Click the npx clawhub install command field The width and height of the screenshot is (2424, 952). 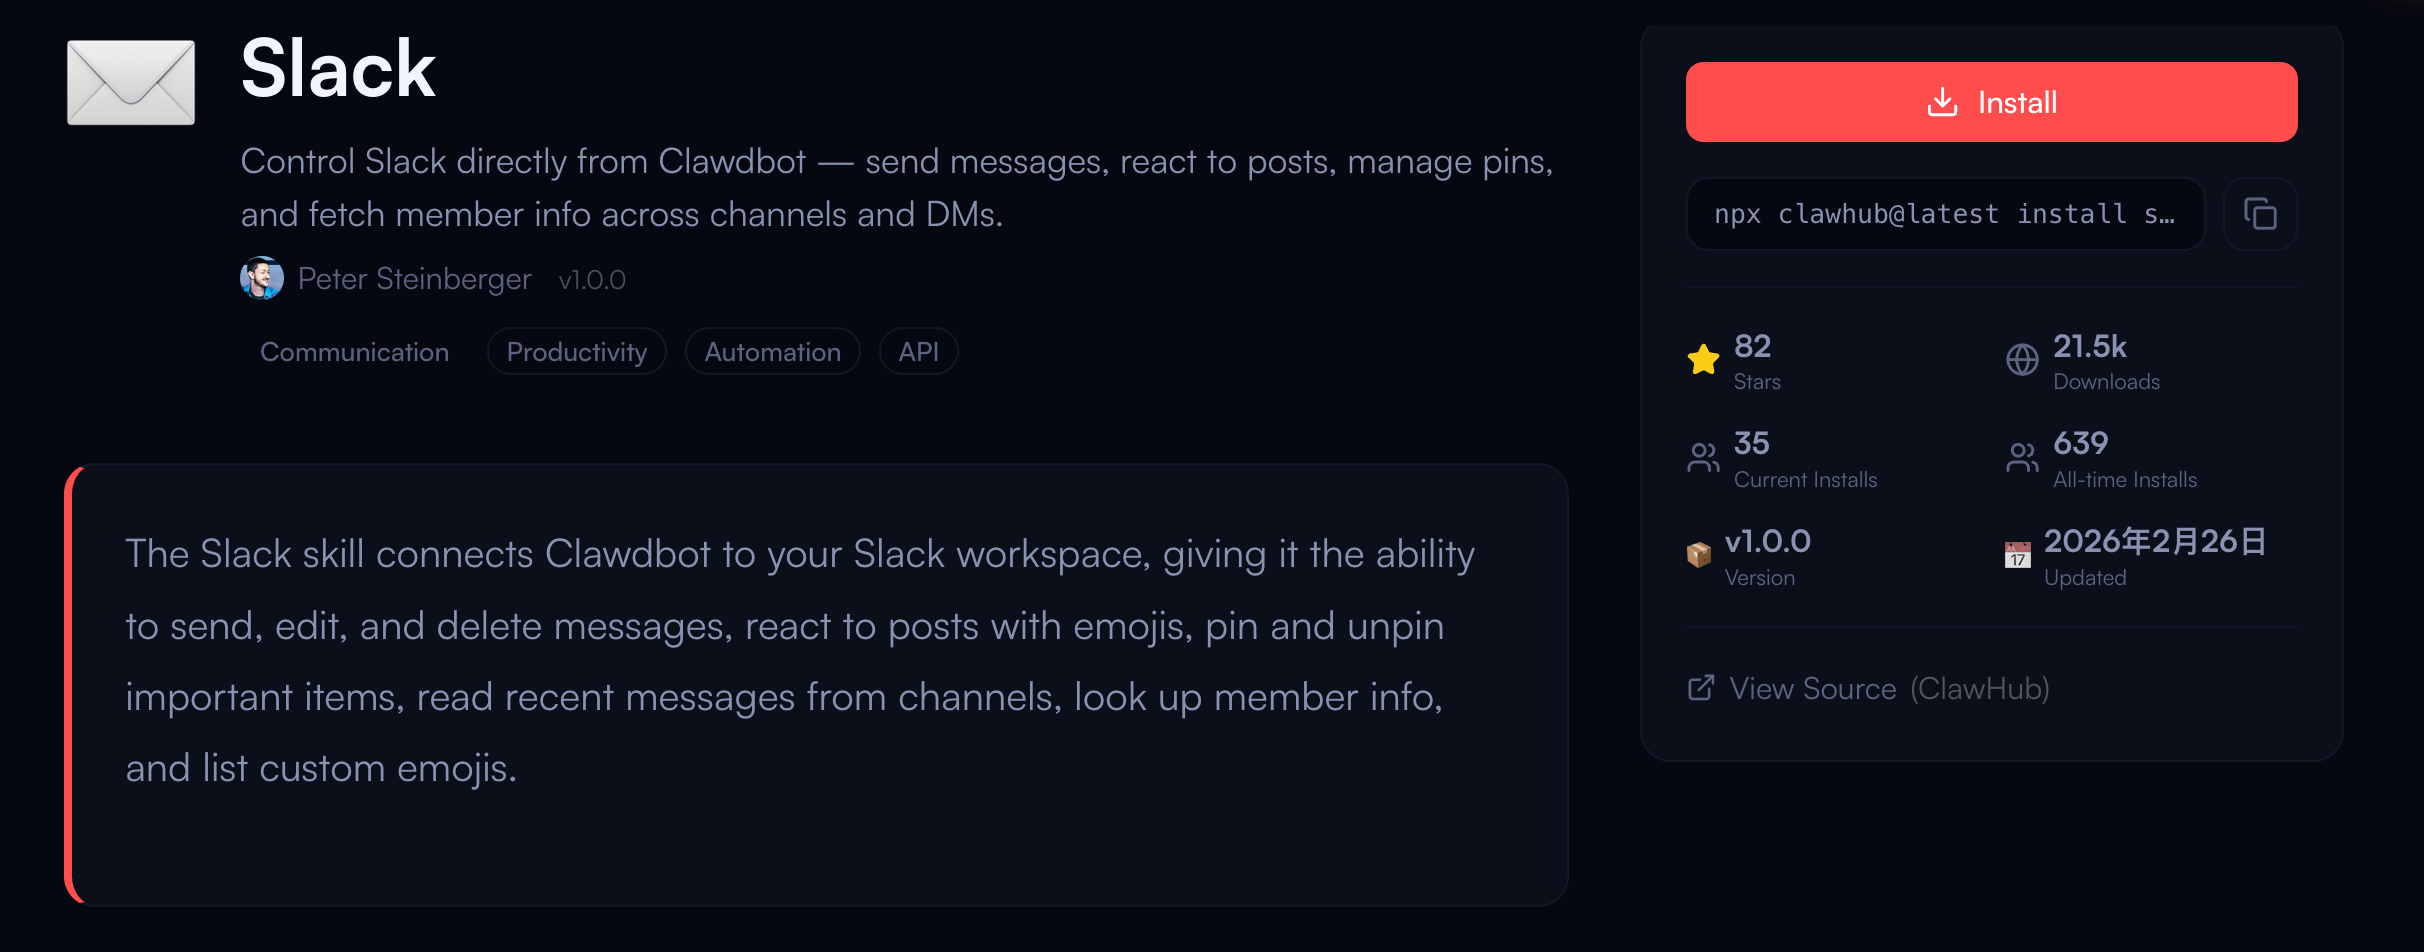pos(1945,214)
